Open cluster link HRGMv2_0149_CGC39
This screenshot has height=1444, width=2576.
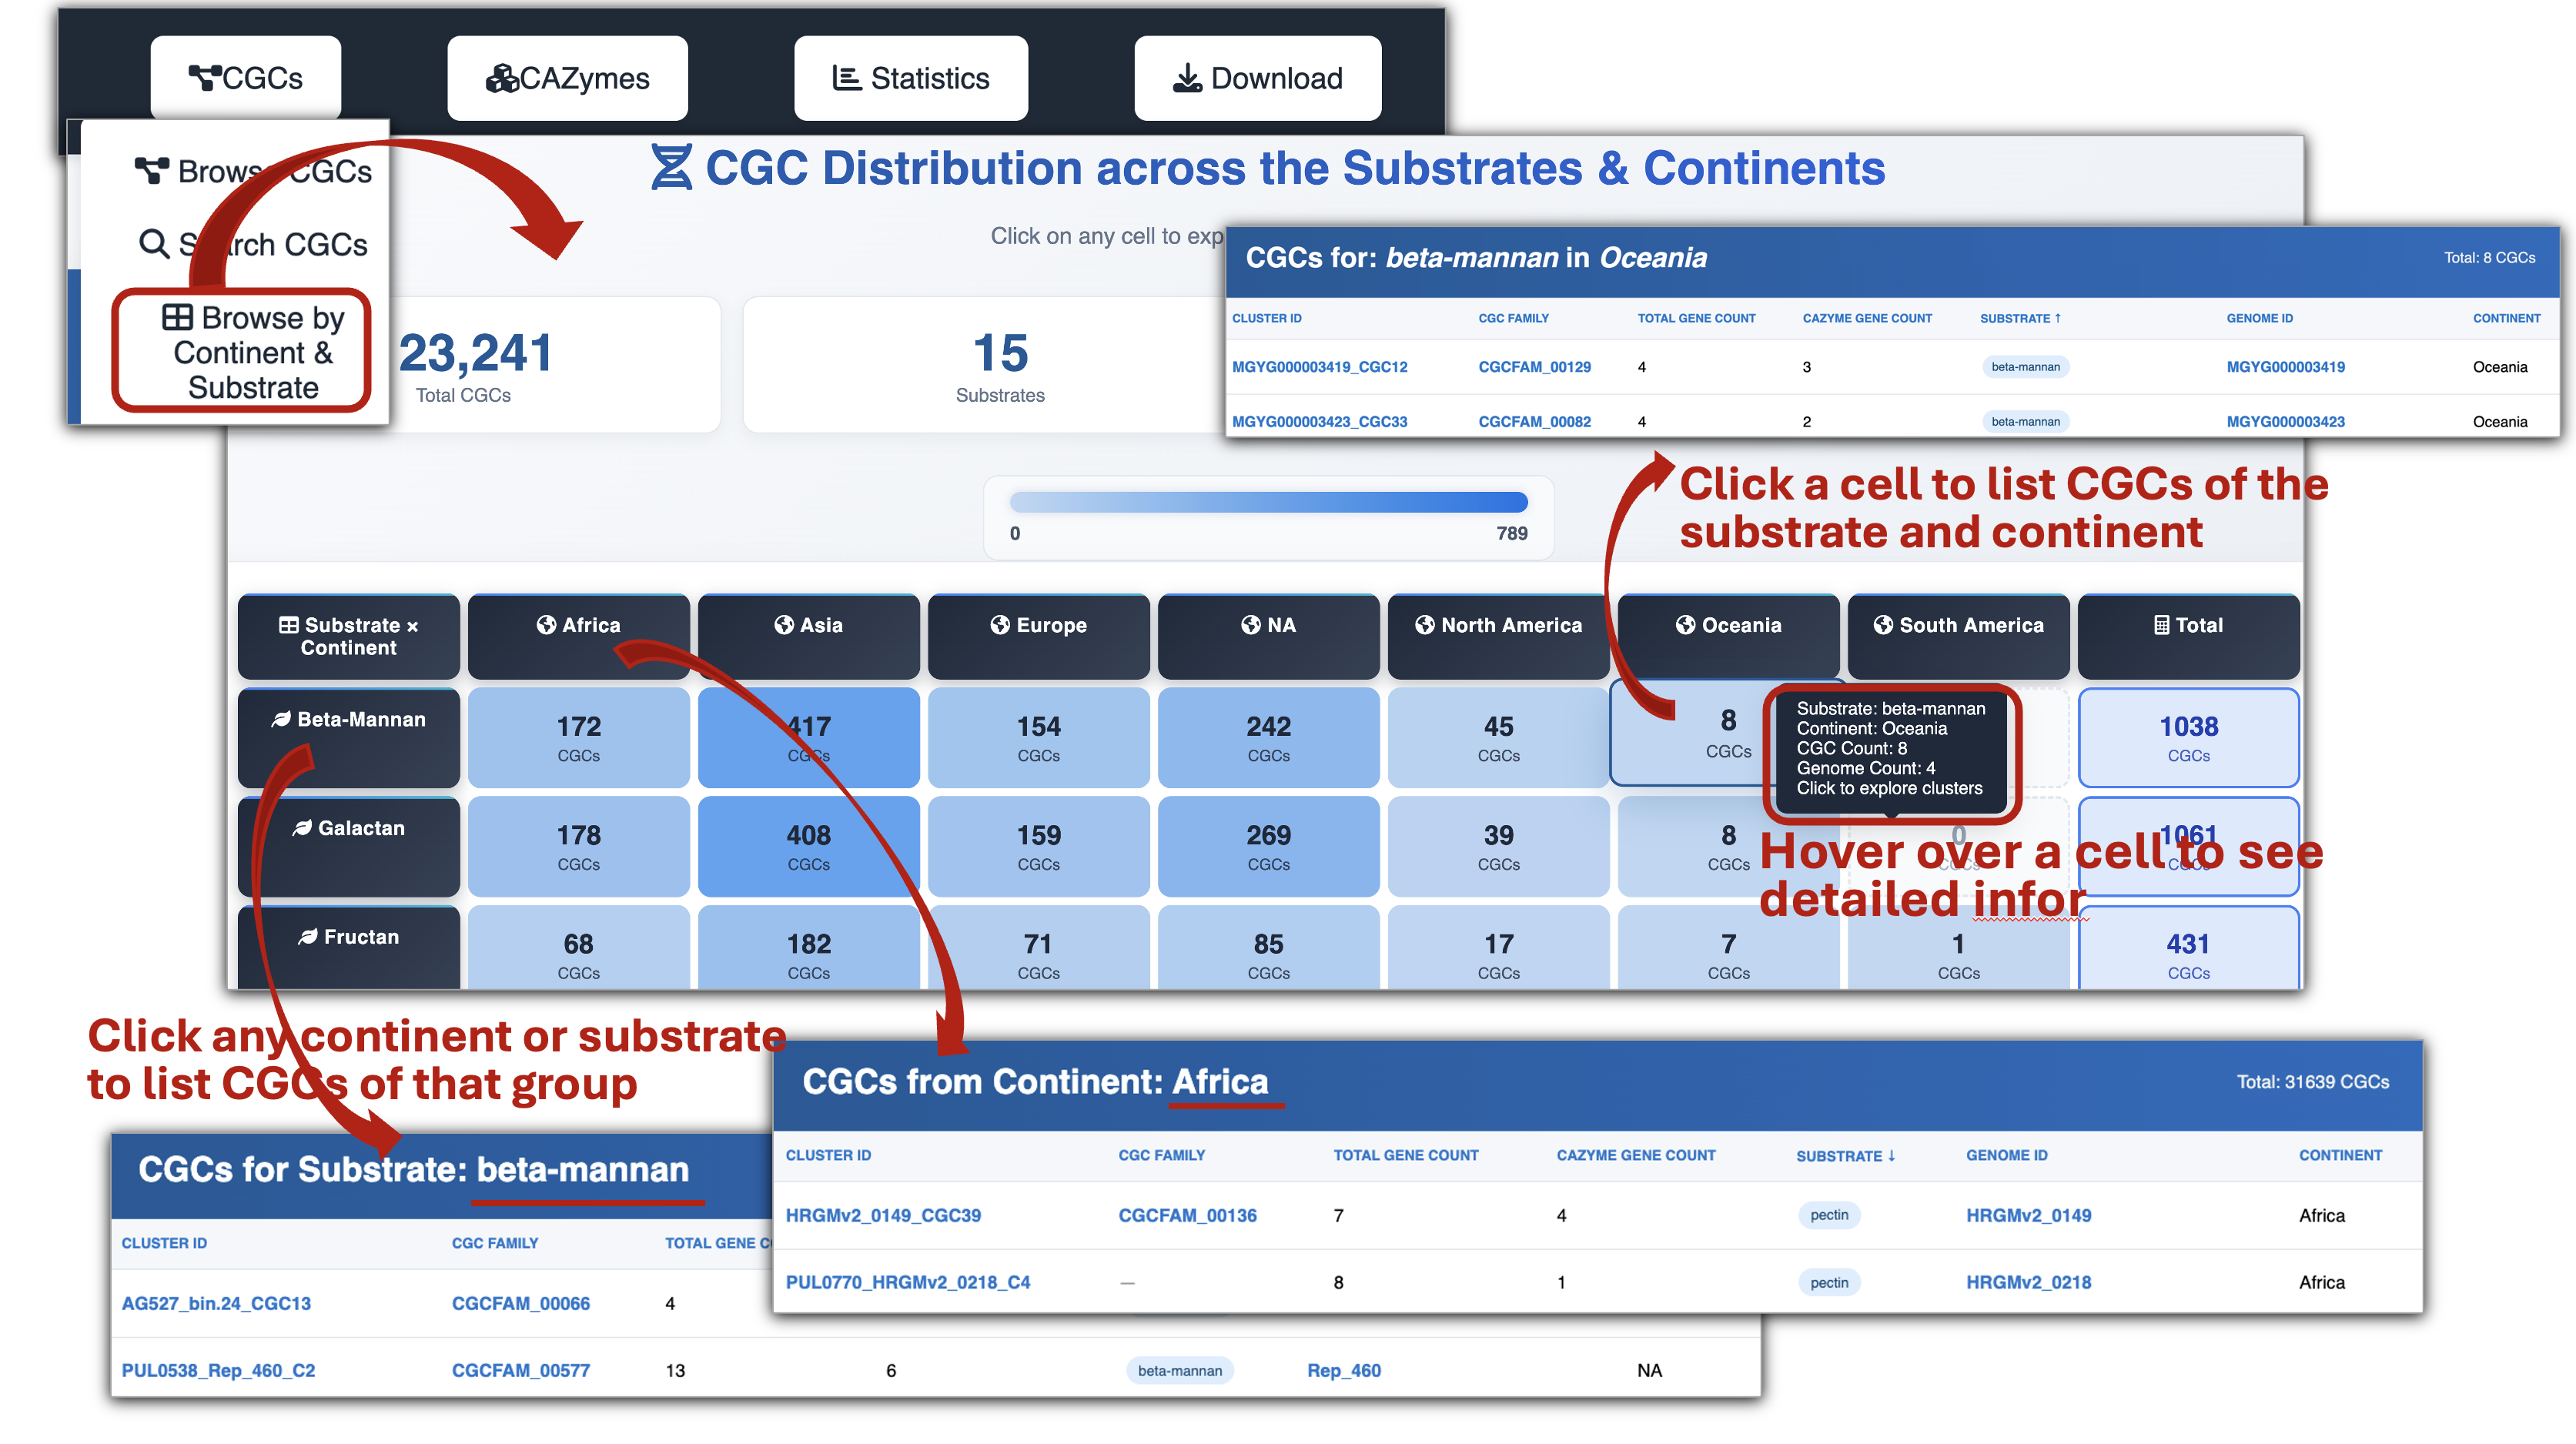884,1215
